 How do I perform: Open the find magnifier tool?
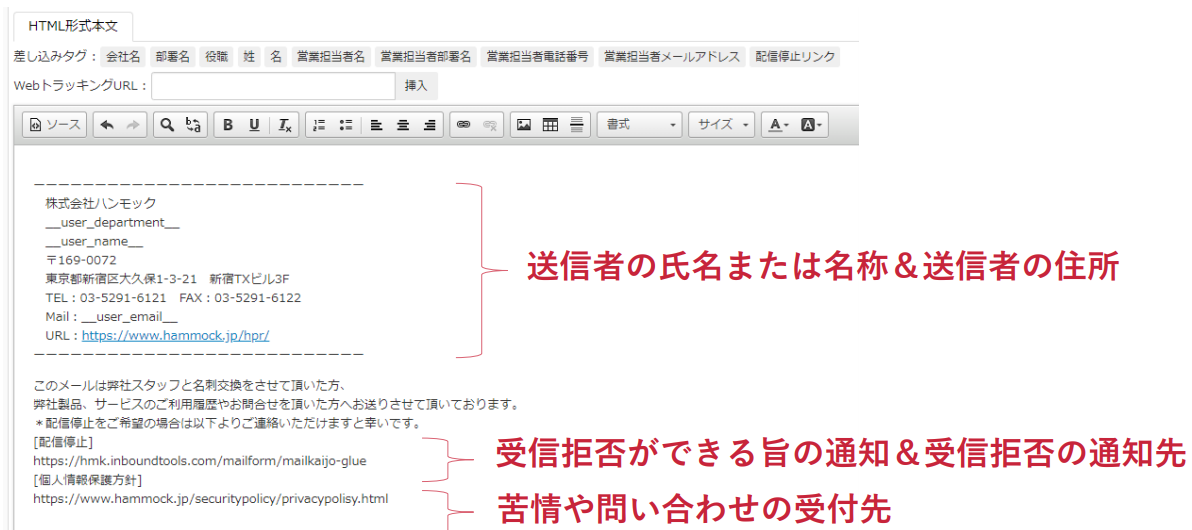pos(166,125)
